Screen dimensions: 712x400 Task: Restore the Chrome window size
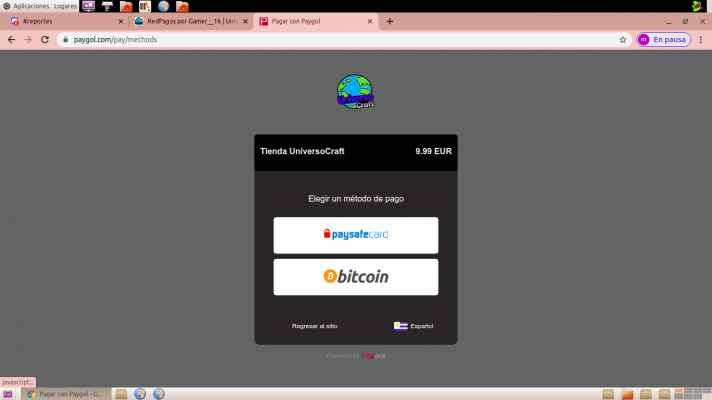pyautogui.click(x=685, y=21)
